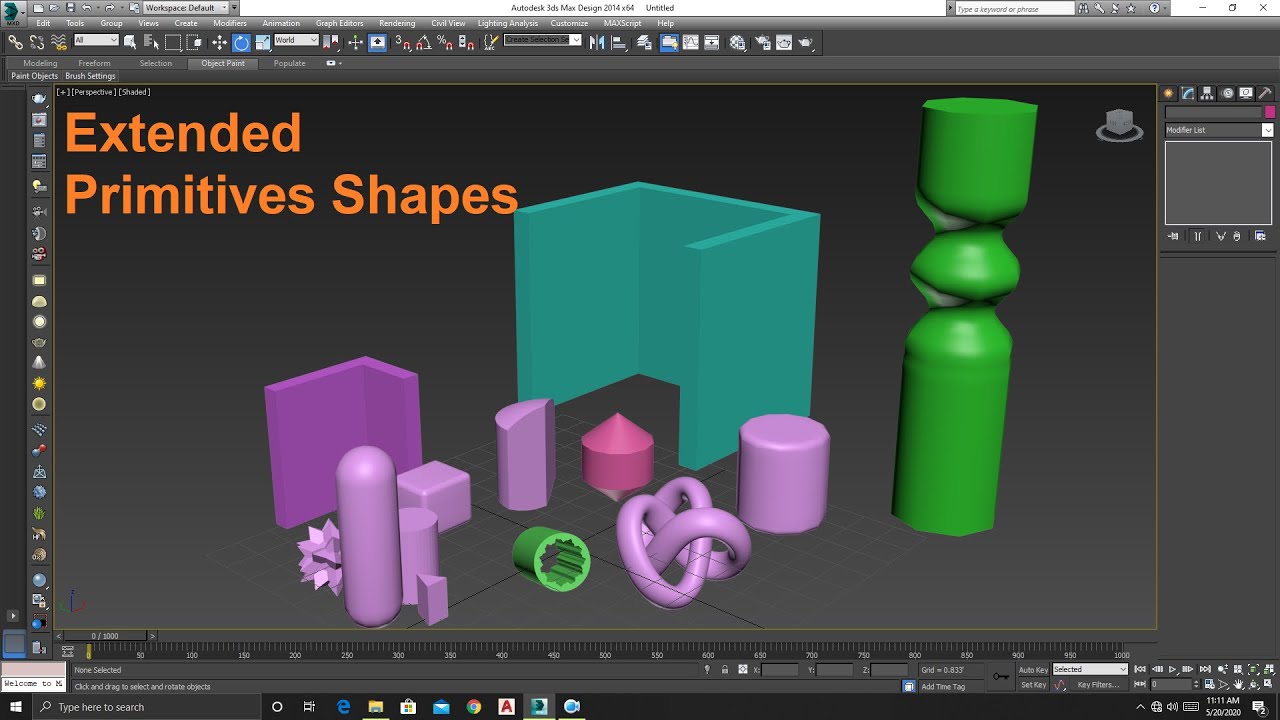Click the Set Keys key icon
Image resolution: width=1280 pixels, height=720 pixels.
pos(1000,677)
